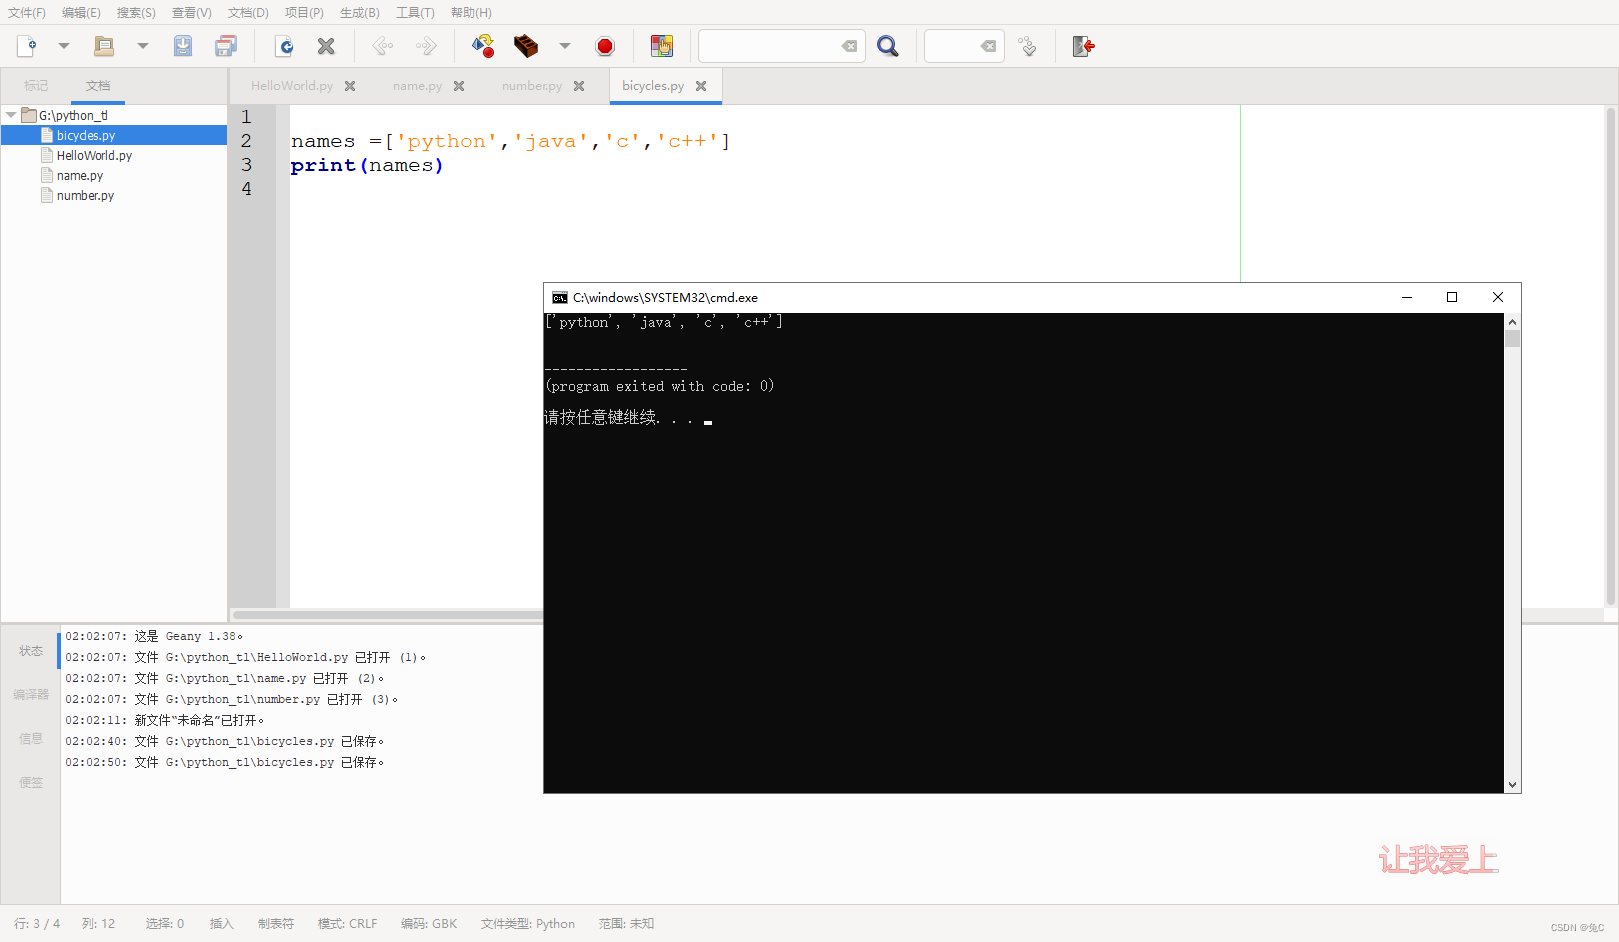Click the Reload file toolbar icon
The image size is (1619, 942).
click(285, 46)
